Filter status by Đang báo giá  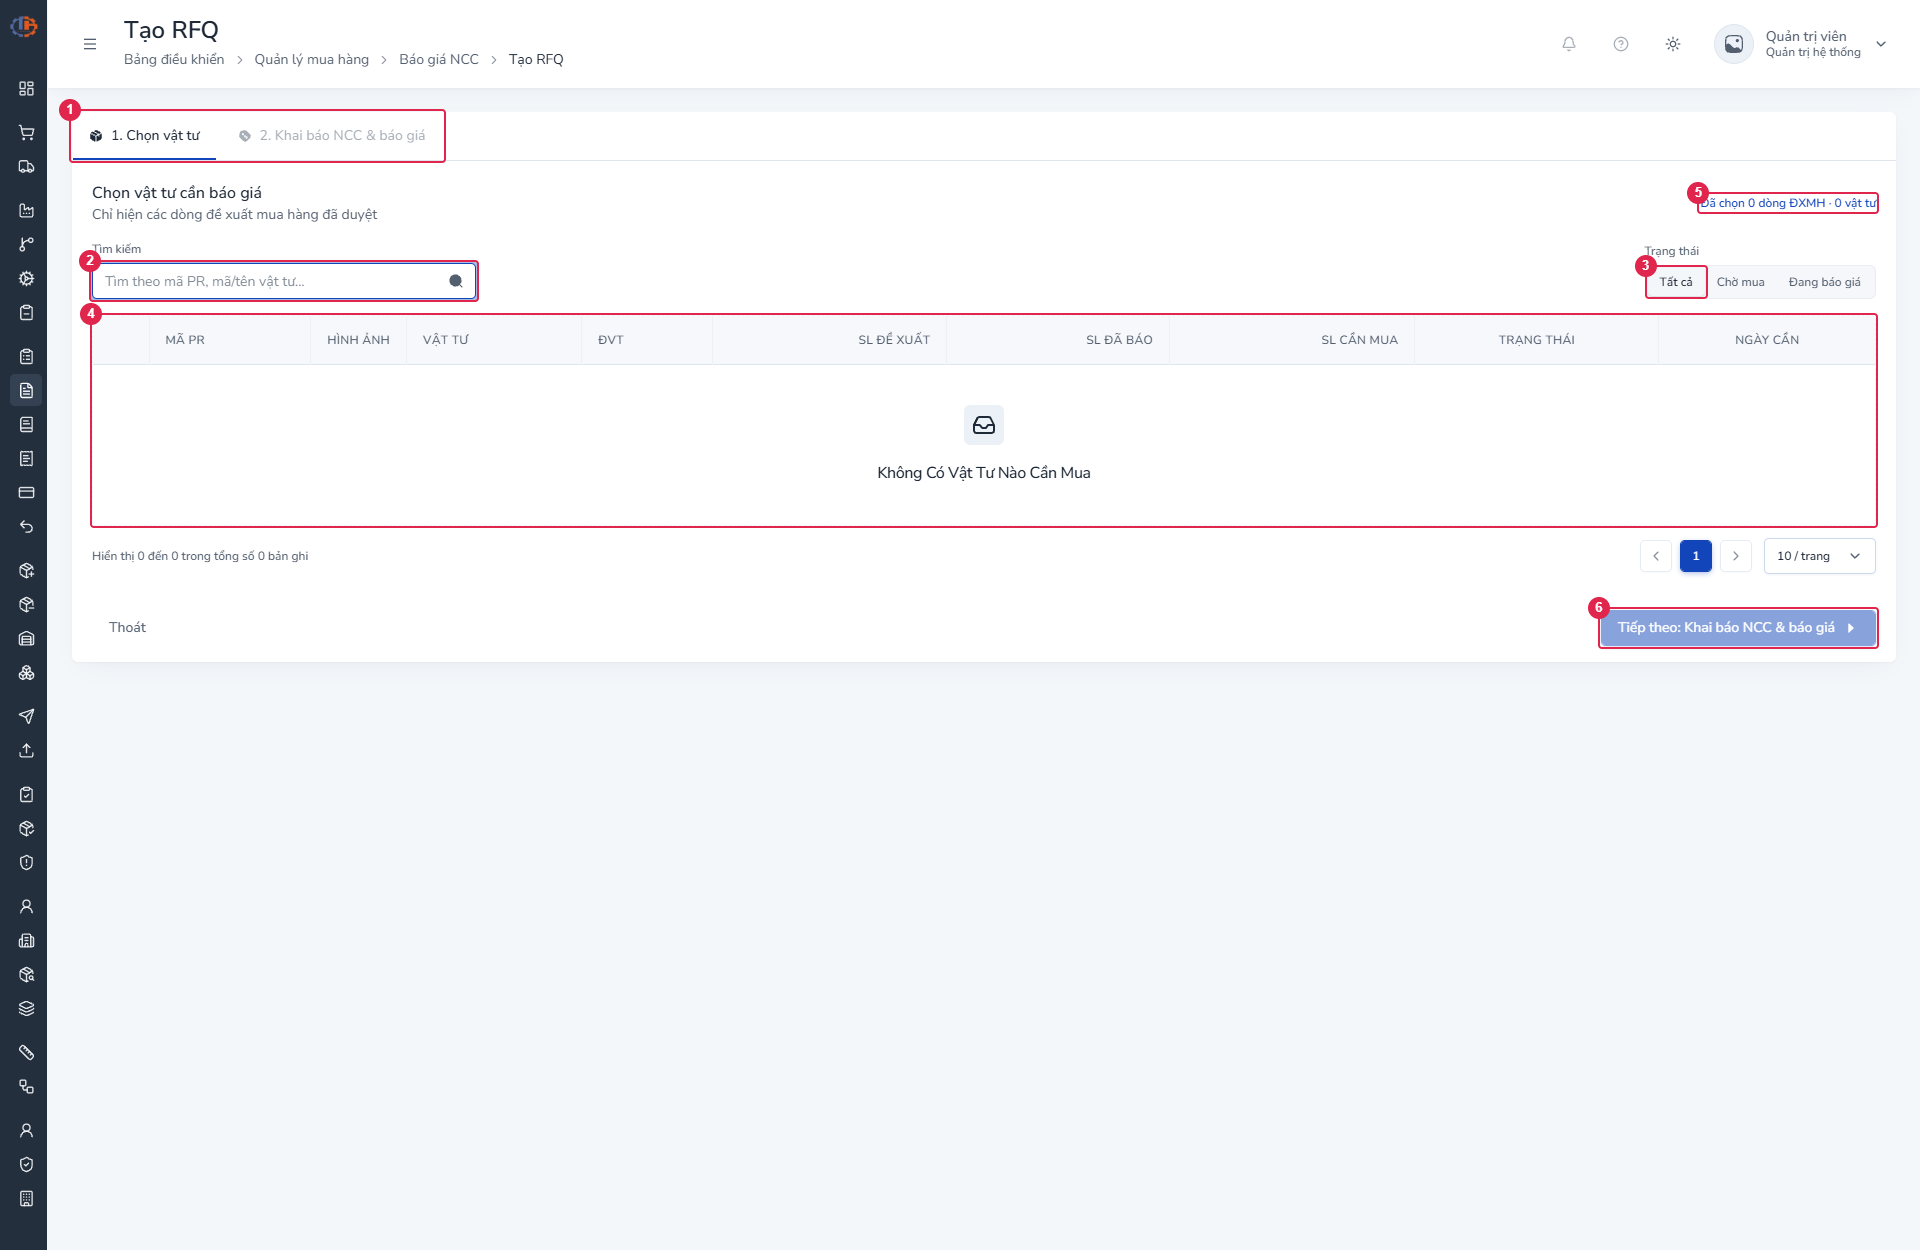(1824, 282)
